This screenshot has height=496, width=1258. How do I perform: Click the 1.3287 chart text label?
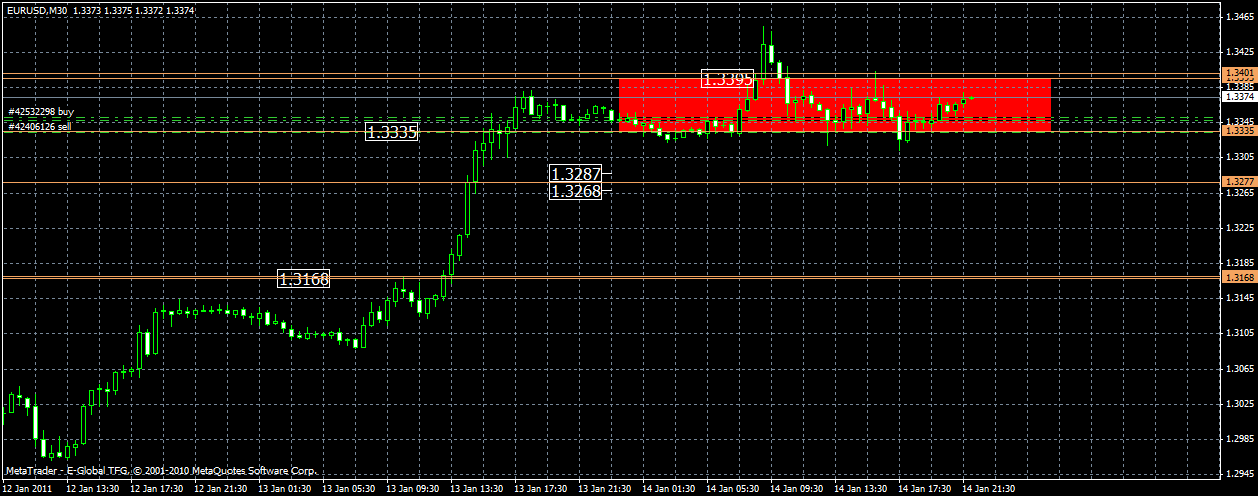point(575,173)
